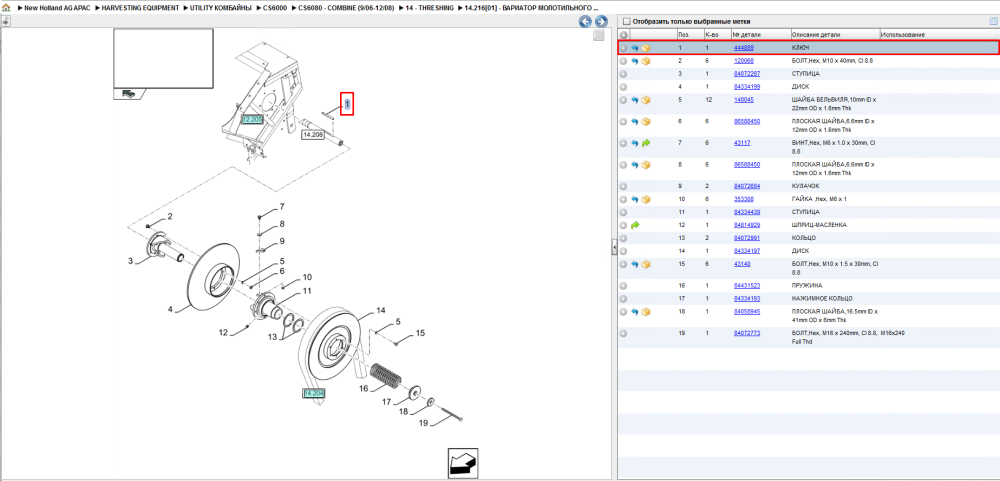Viewport: 1000px width, 481px height.
Task: Click the large arrow icon below the diagram
Action: click(463, 463)
